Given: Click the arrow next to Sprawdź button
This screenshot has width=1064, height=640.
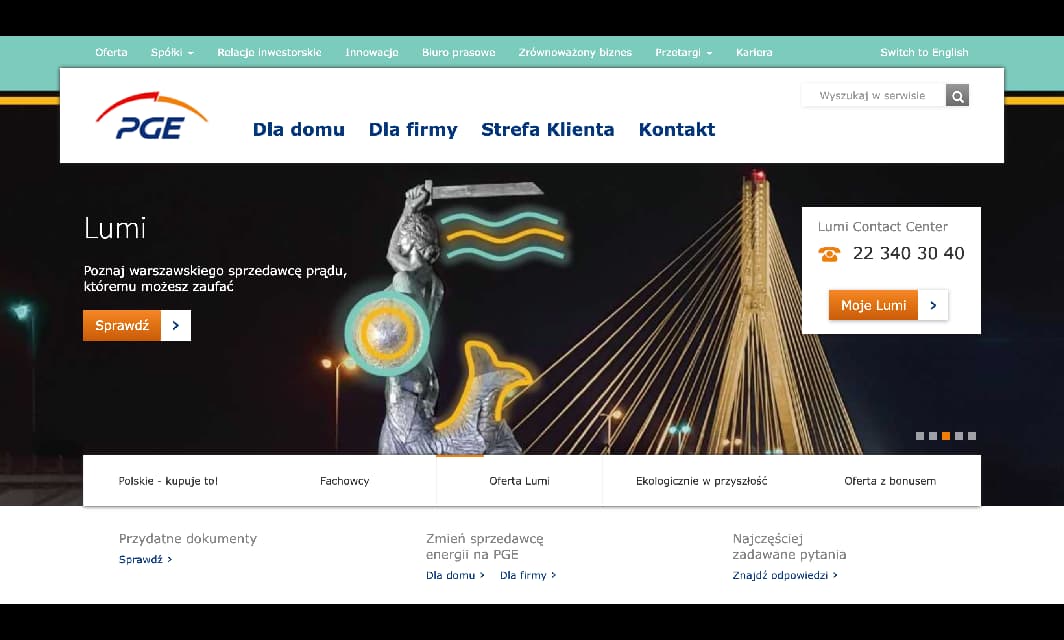Looking at the screenshot, I should [176, 325].
